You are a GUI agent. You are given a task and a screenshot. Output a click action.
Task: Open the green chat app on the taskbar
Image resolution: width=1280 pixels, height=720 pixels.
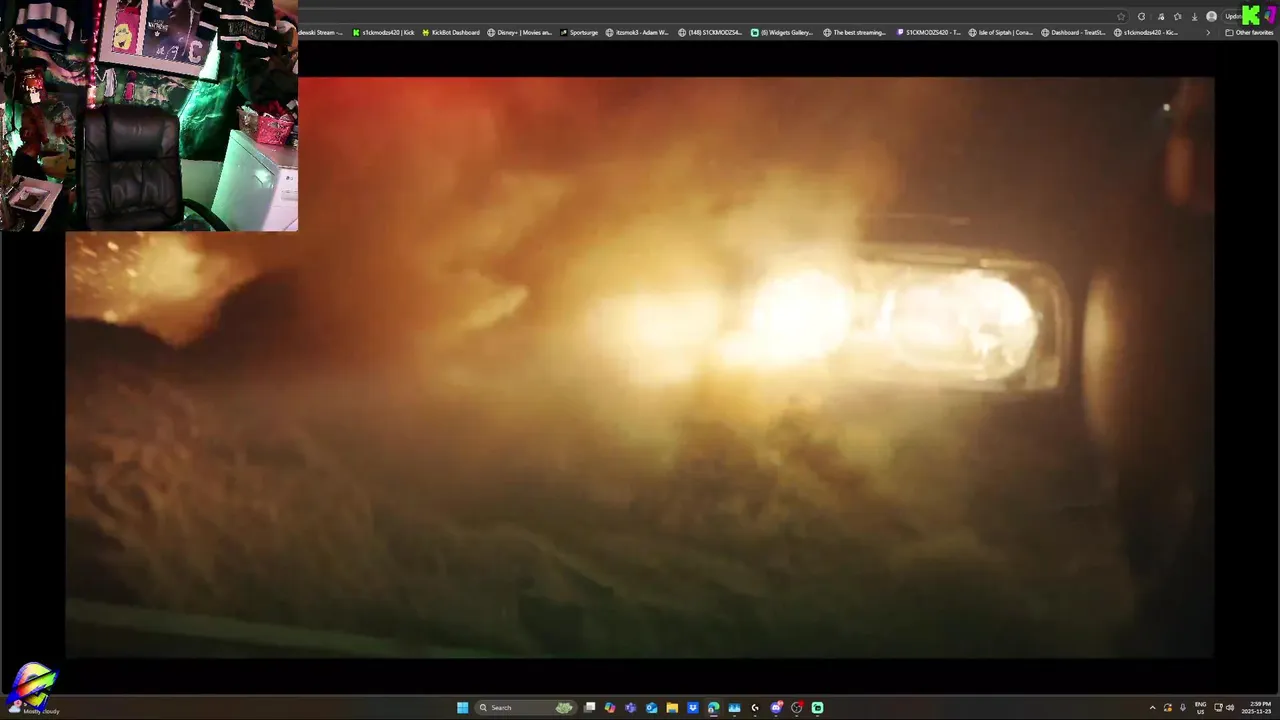[817, 708]
